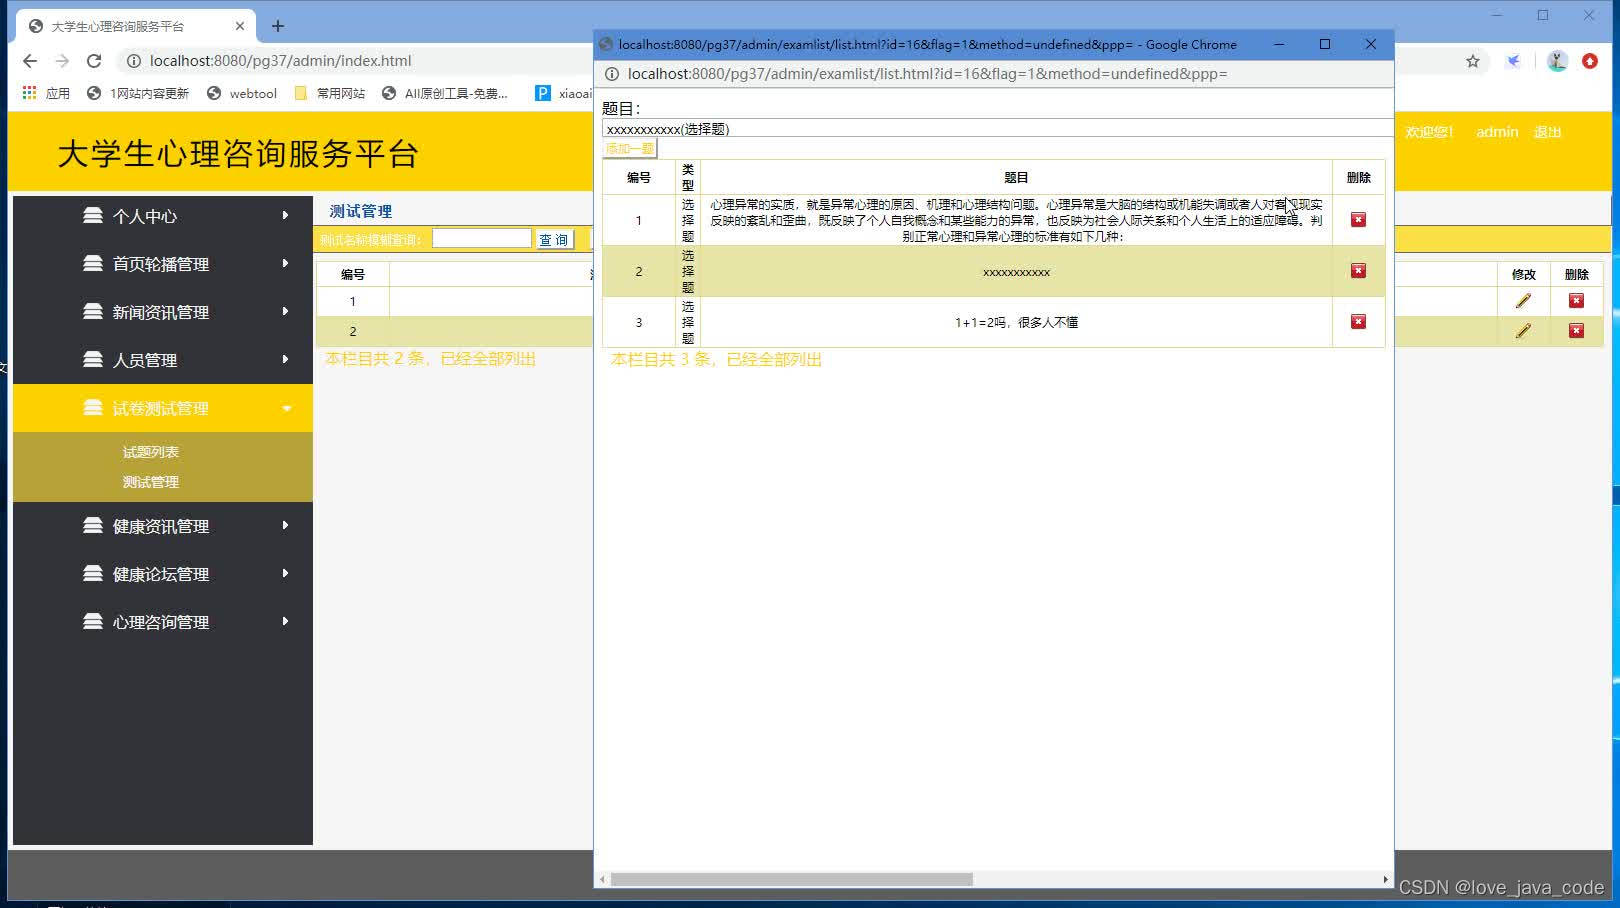Delete test row 1 in main window
This screenshot has height=908, width=1620.
coord(1576,301)
